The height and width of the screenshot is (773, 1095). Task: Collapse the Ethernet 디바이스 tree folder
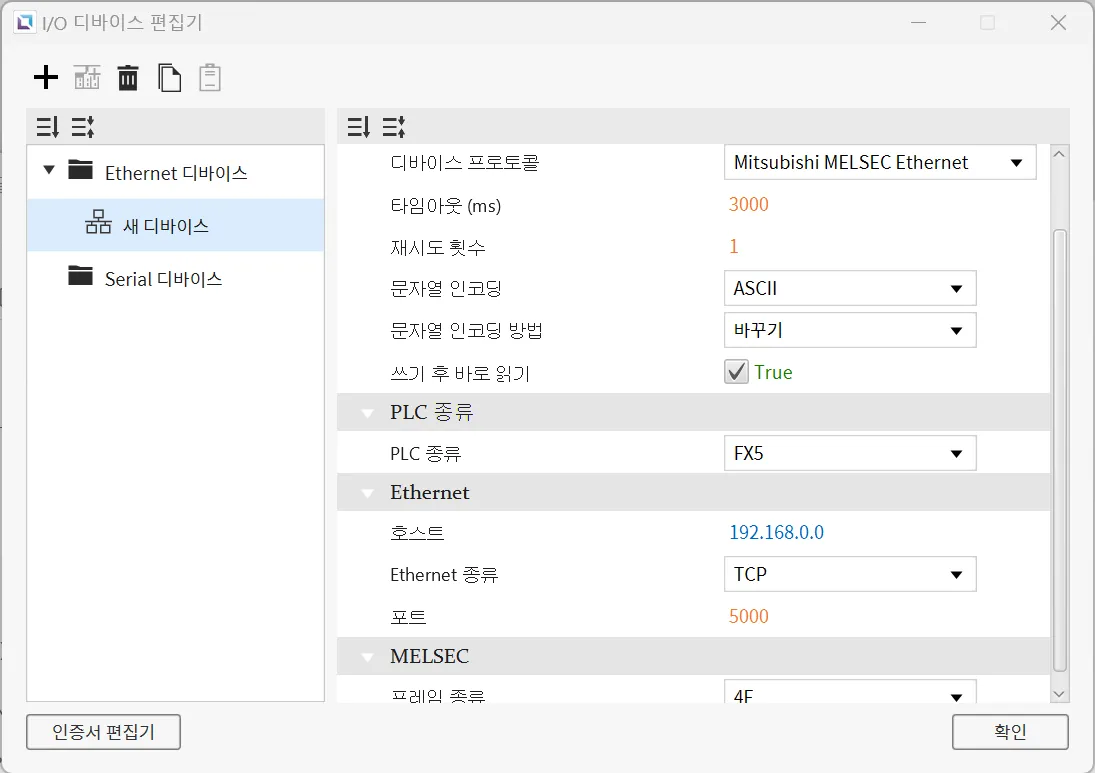pos(49,171)
